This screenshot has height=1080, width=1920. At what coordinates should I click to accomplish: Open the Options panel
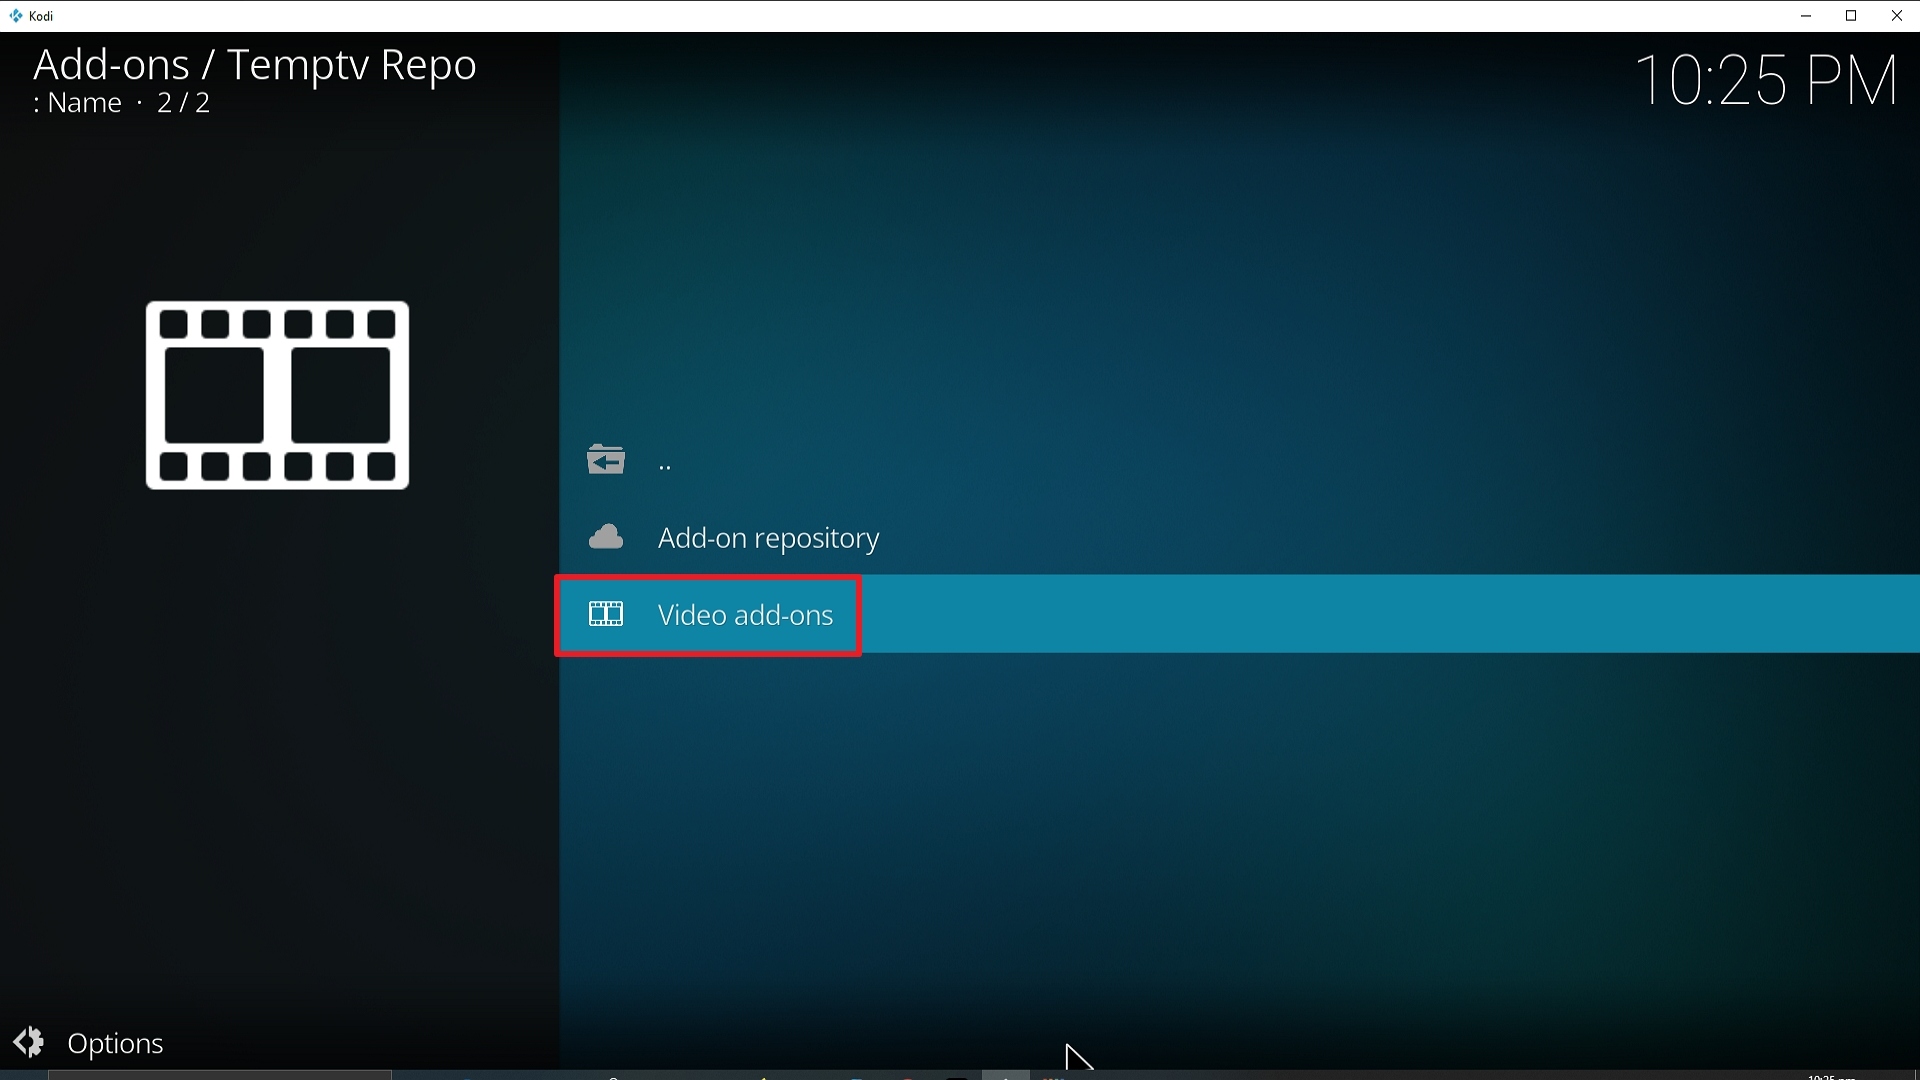pos(88,1043)
